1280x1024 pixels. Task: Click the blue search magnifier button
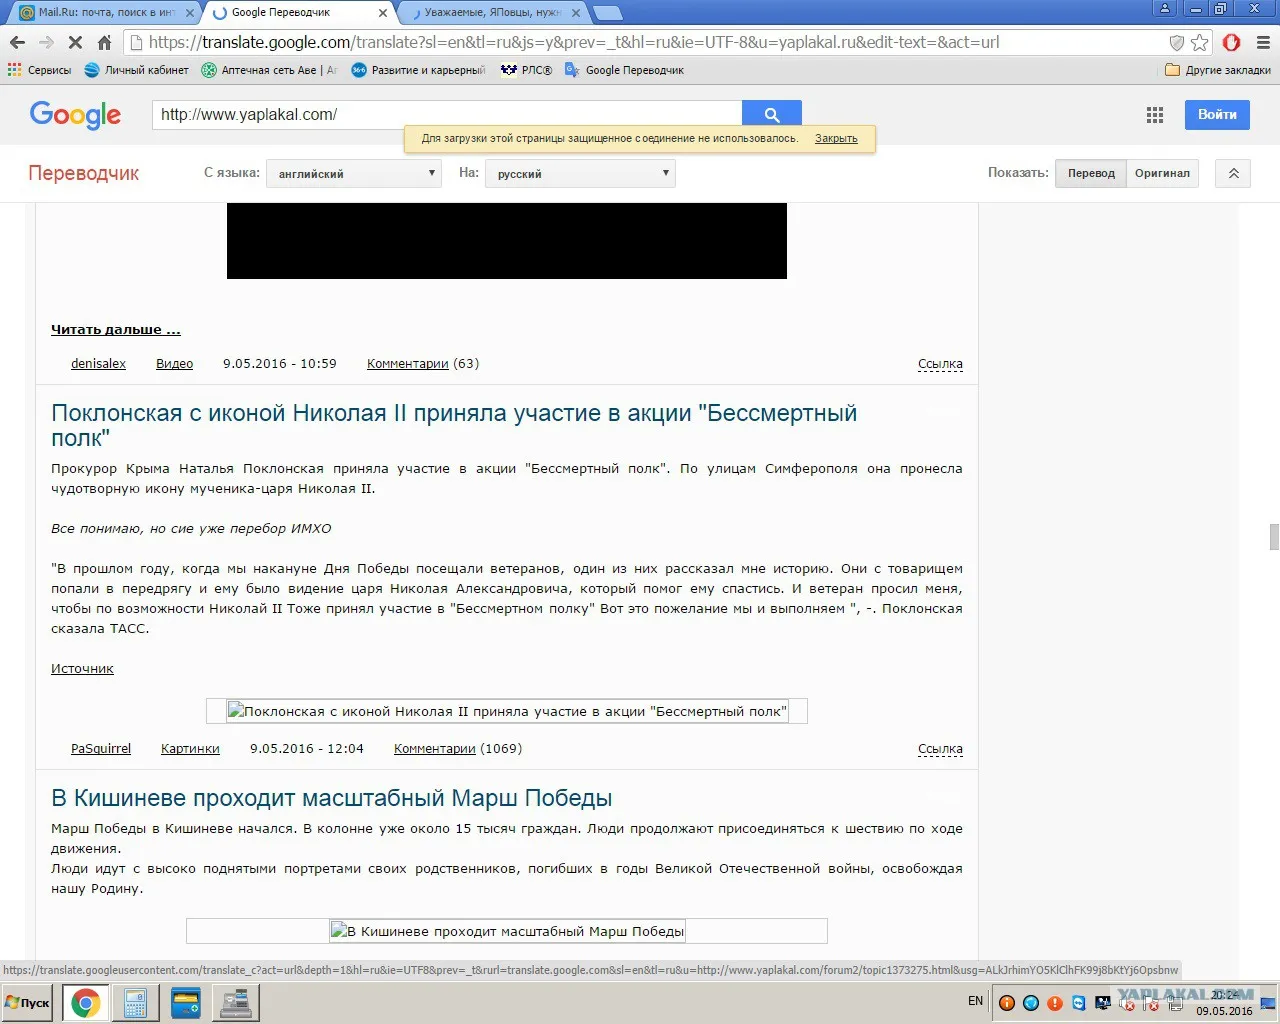click(x=772, y=114)
